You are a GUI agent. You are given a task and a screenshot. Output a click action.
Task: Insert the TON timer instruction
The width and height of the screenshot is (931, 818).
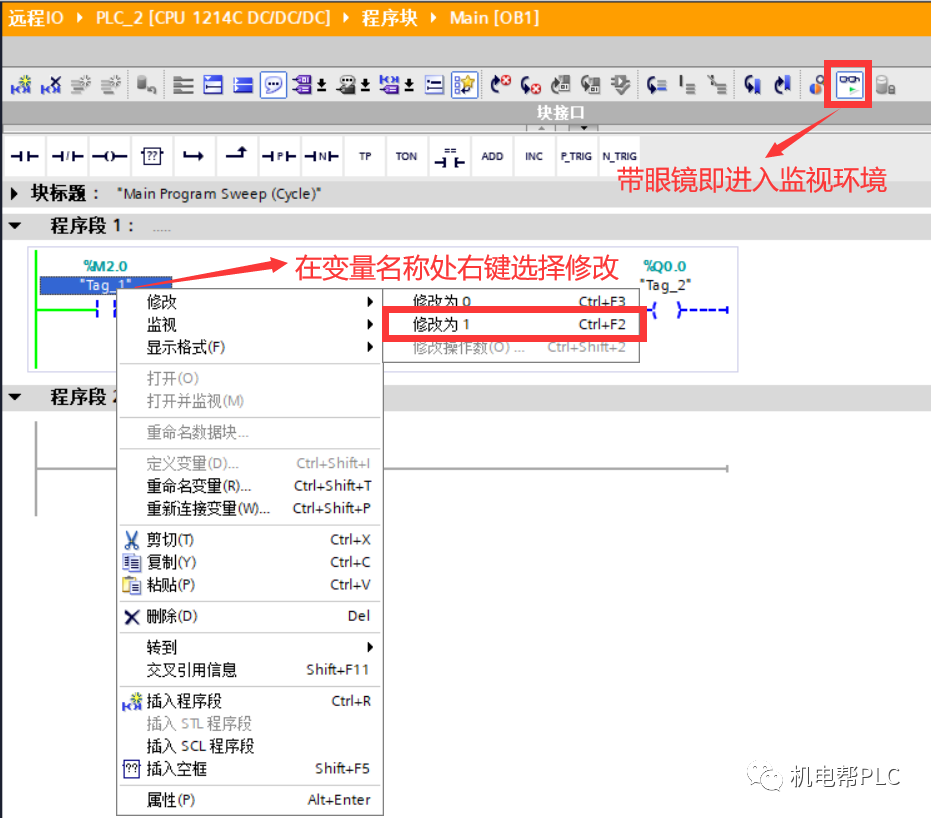coord(406,156)
